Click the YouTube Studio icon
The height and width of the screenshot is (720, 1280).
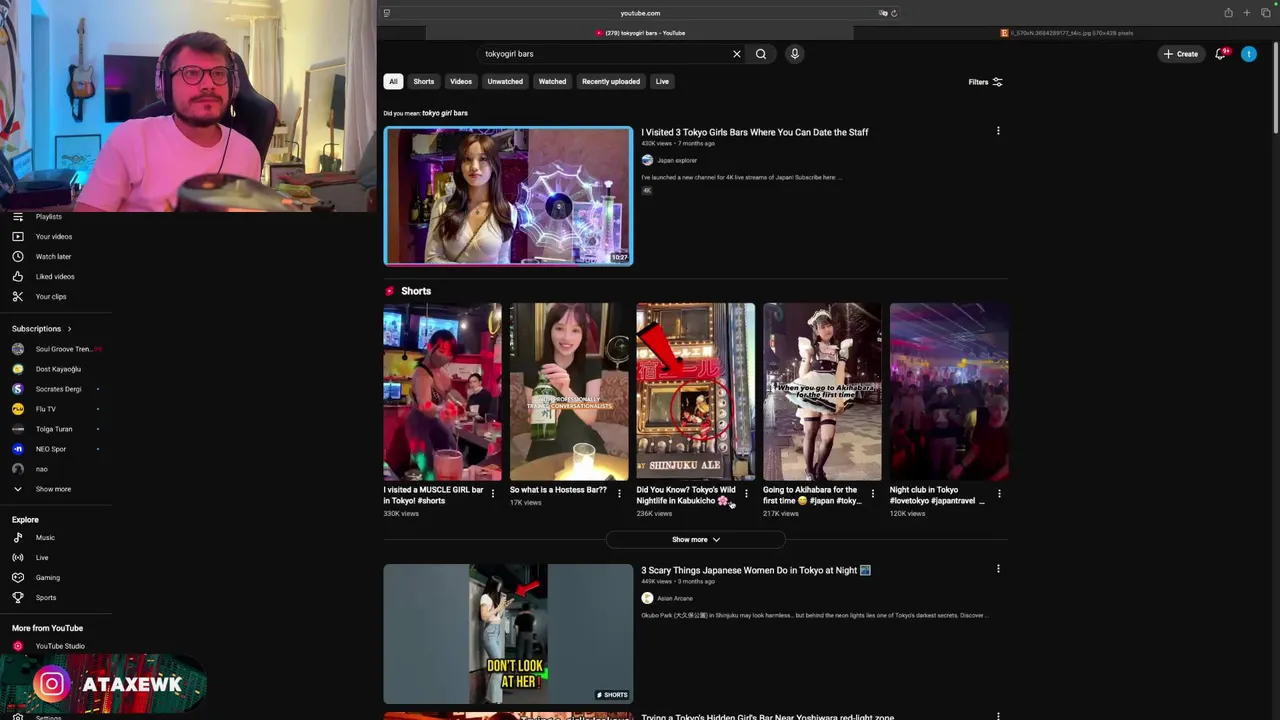pyautogui.click(x=18, y=646)
